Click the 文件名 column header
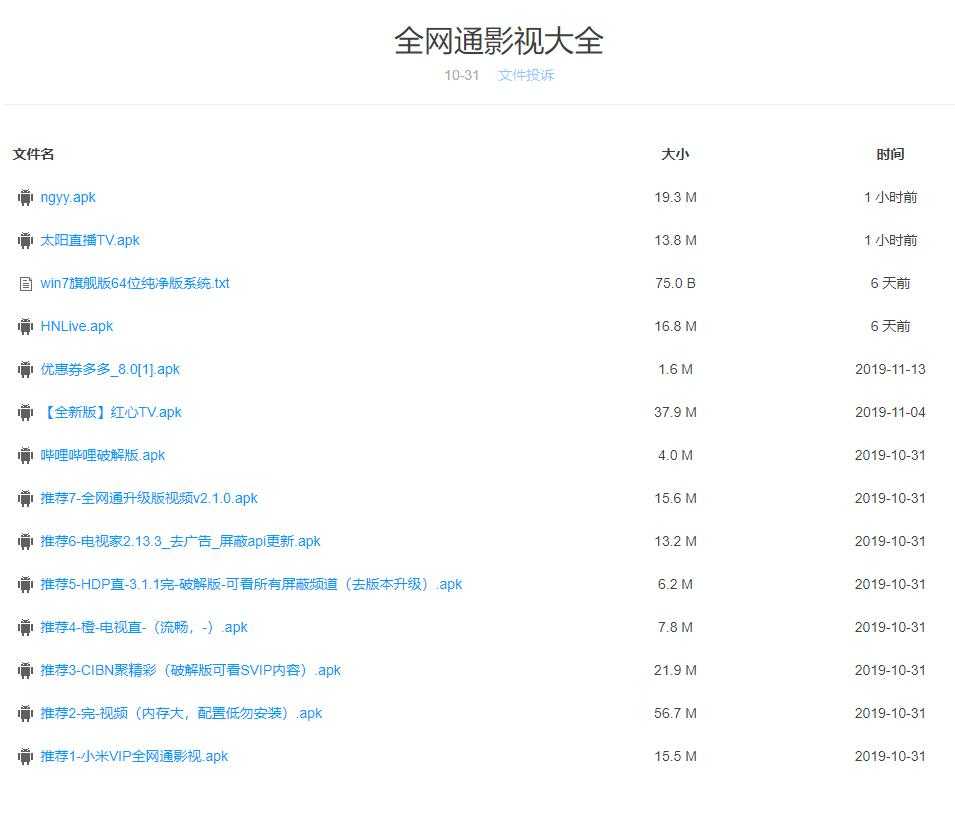 click(x=33, y=154)
